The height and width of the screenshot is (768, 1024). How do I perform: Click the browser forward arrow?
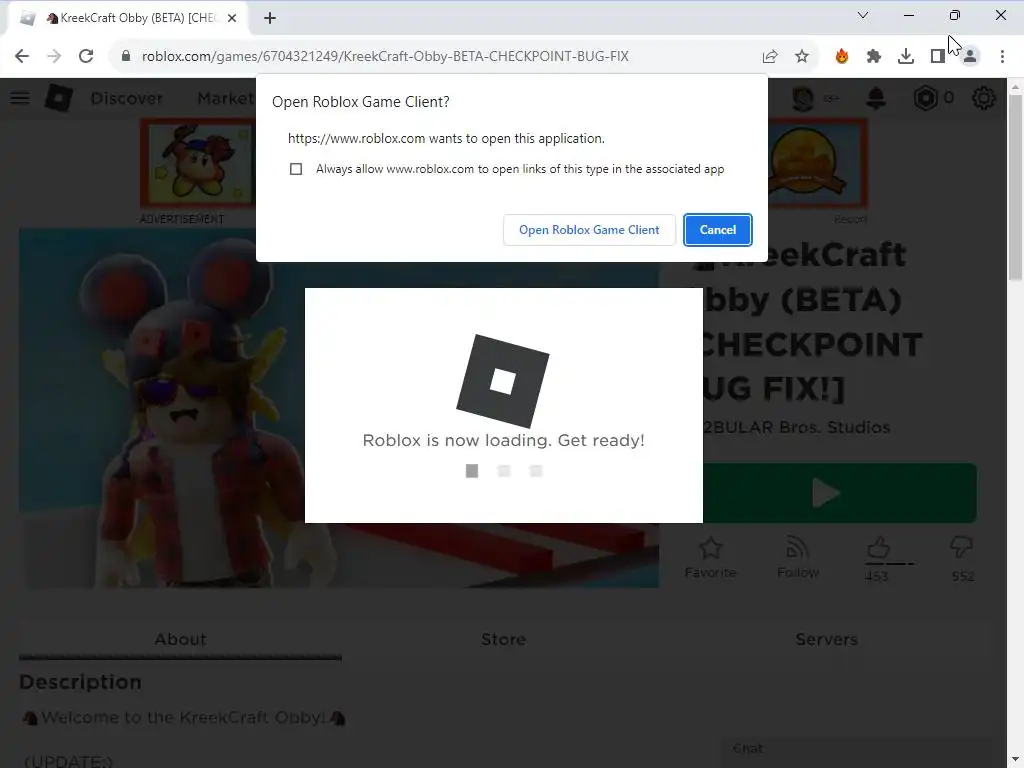(54, 56)
